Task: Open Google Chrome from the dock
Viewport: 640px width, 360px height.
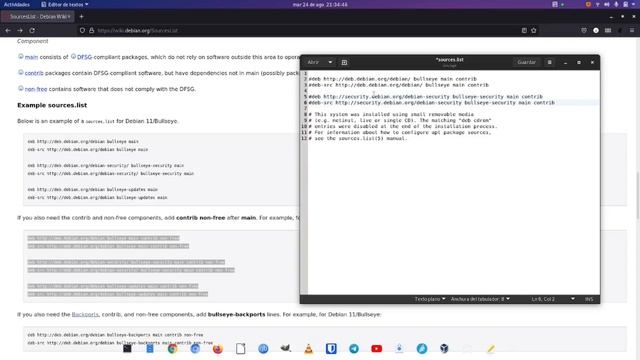Action: tap(173, 349)
